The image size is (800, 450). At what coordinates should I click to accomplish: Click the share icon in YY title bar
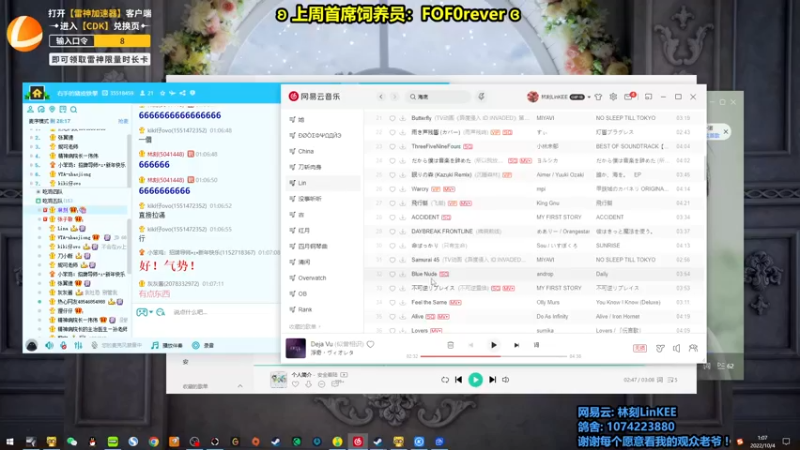182,93
